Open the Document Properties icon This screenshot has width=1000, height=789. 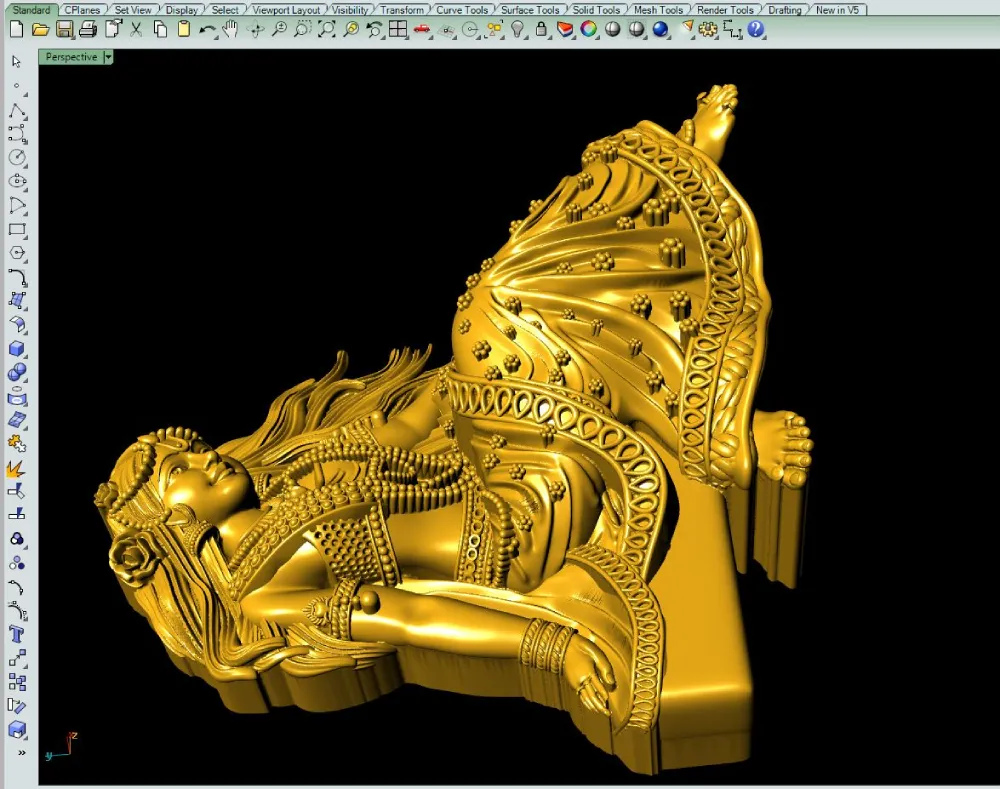pyautogui.click(x=113, y=29)
